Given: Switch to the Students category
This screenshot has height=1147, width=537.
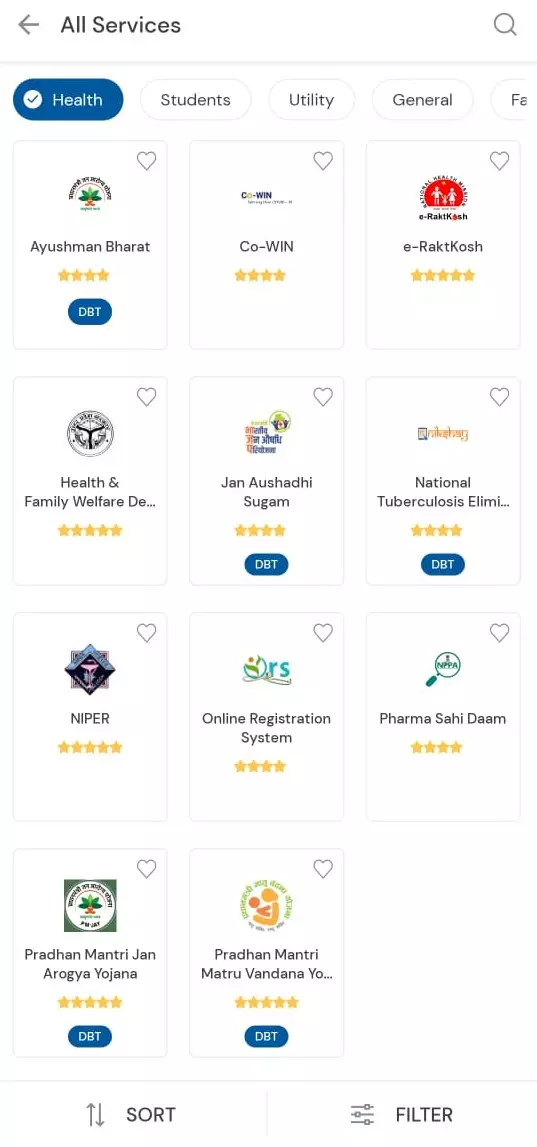Looking at the screenshot, I should 195,99.
